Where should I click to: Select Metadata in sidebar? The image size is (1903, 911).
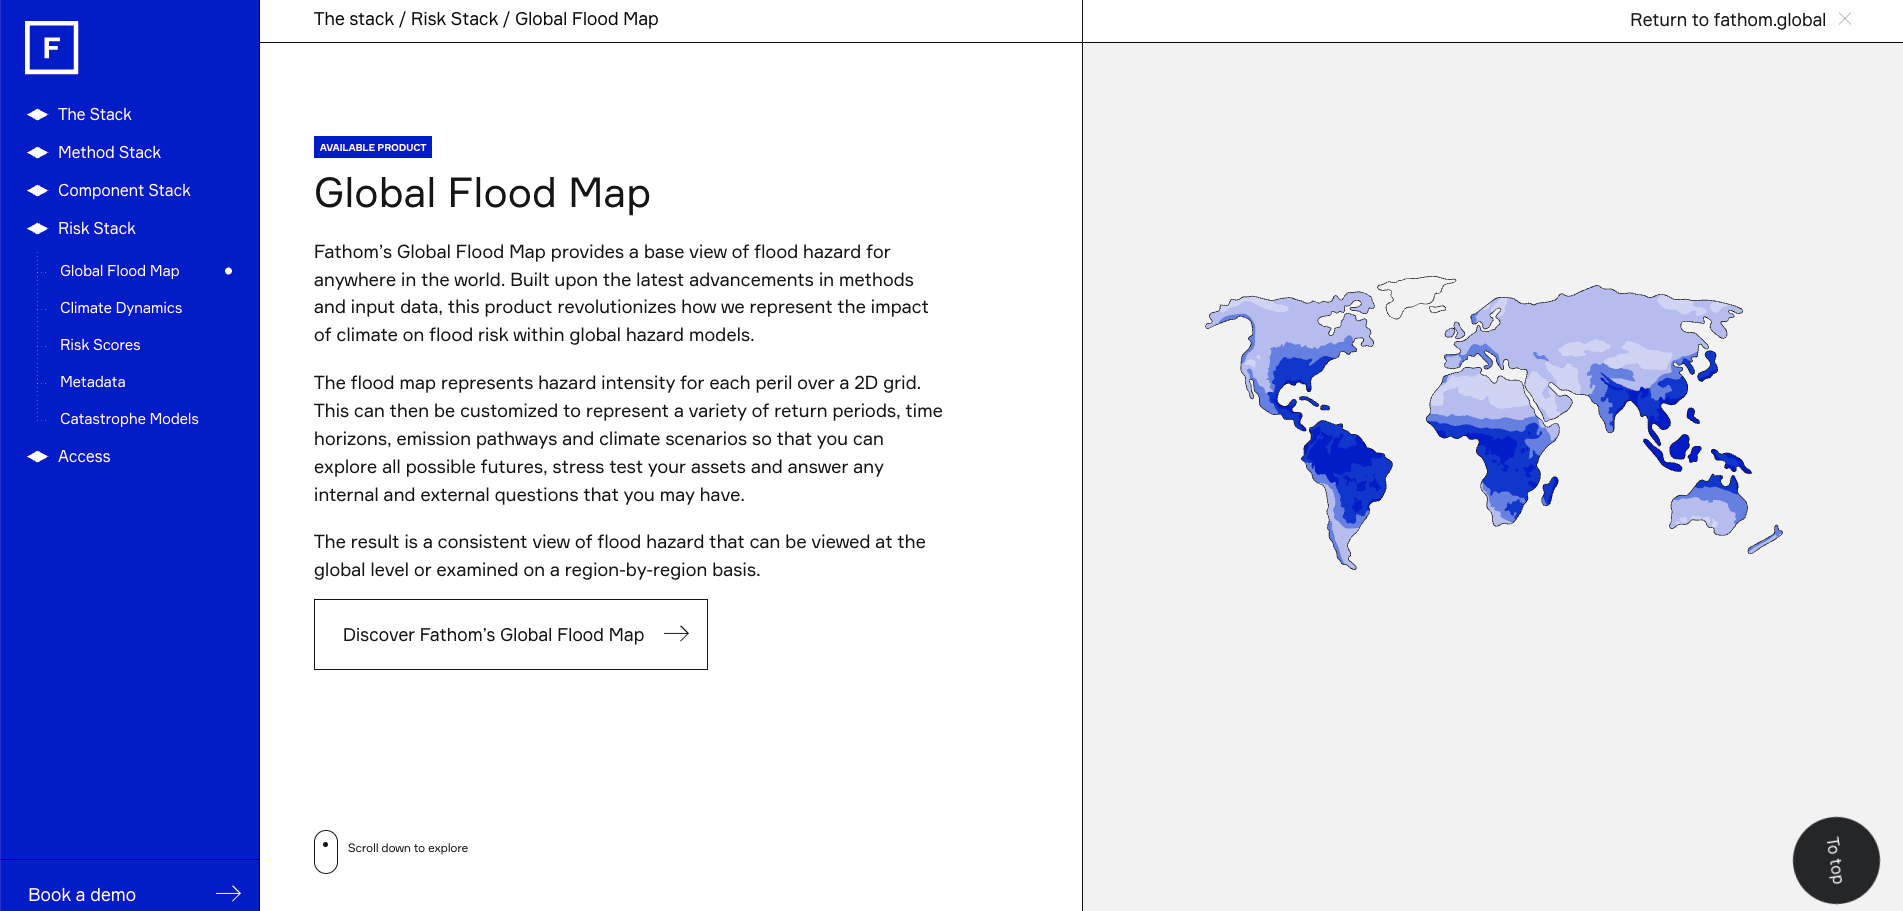93,382
